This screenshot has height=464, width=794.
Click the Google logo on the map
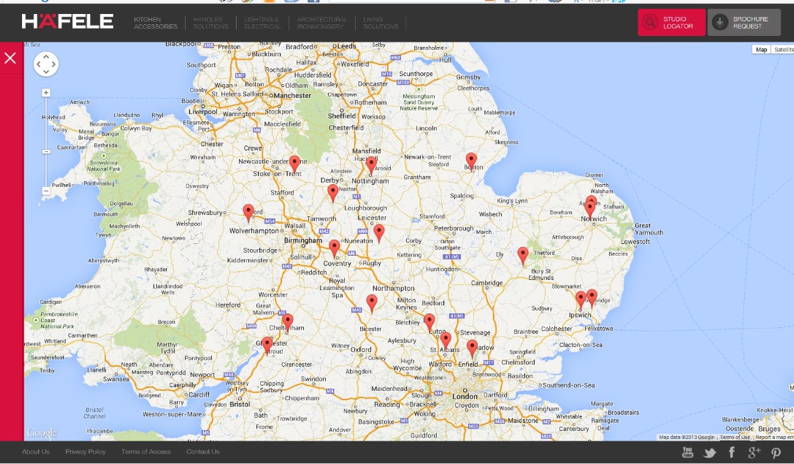(x=42, y=433)
